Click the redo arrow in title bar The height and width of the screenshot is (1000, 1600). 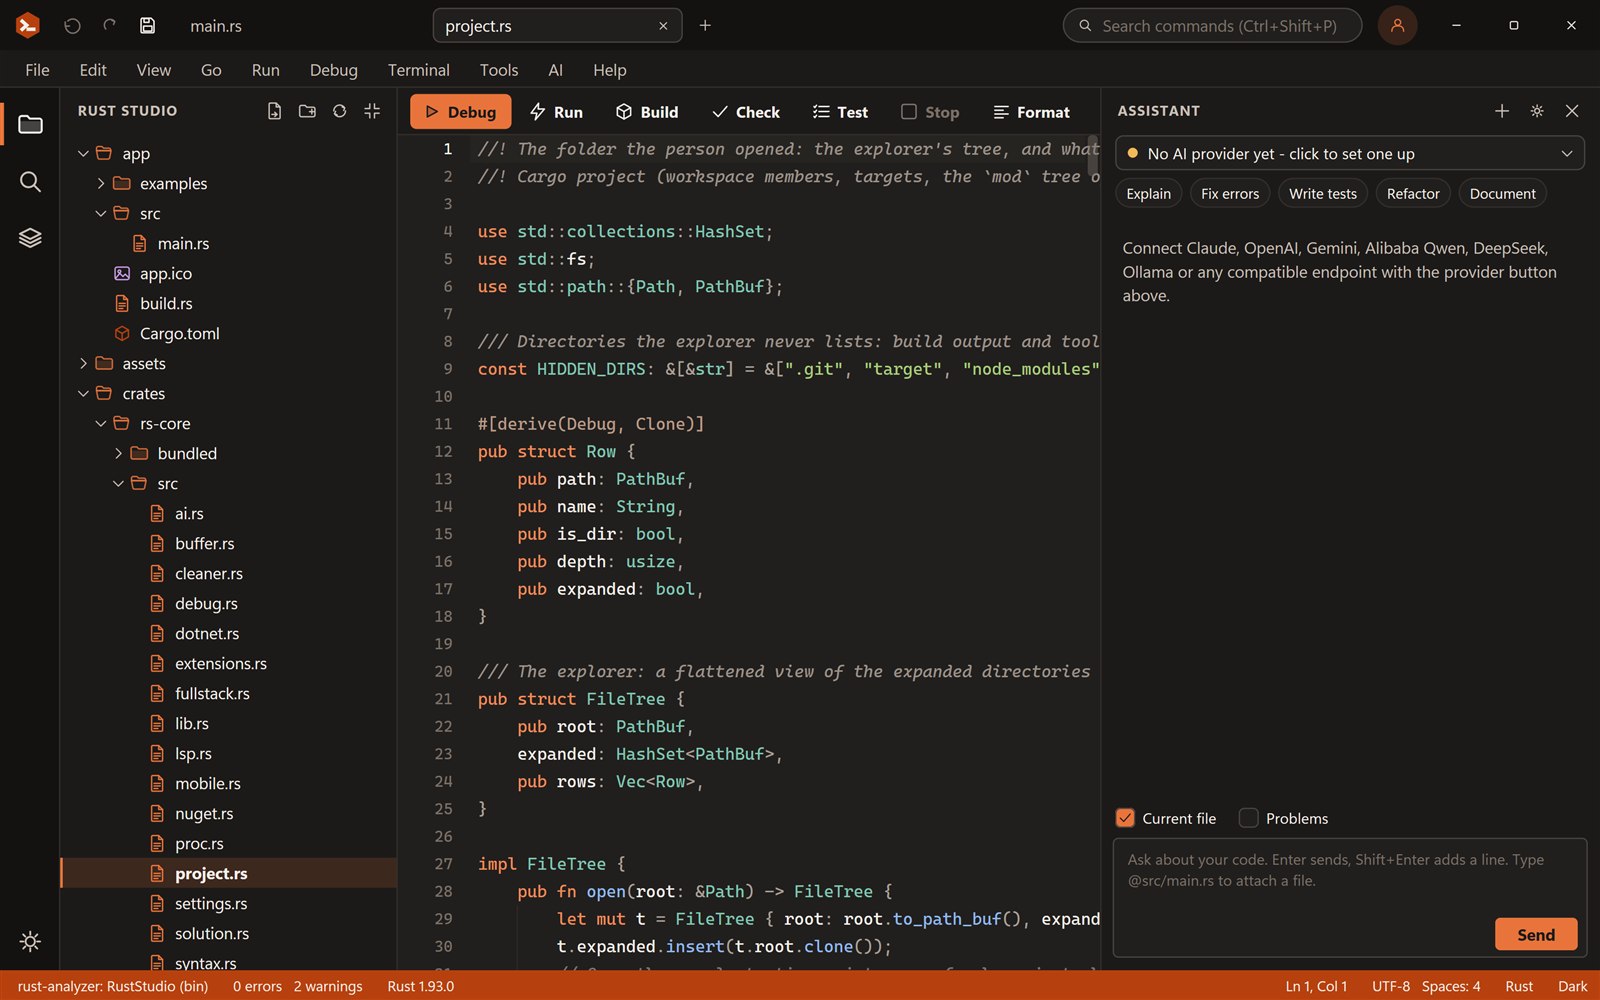110,26
